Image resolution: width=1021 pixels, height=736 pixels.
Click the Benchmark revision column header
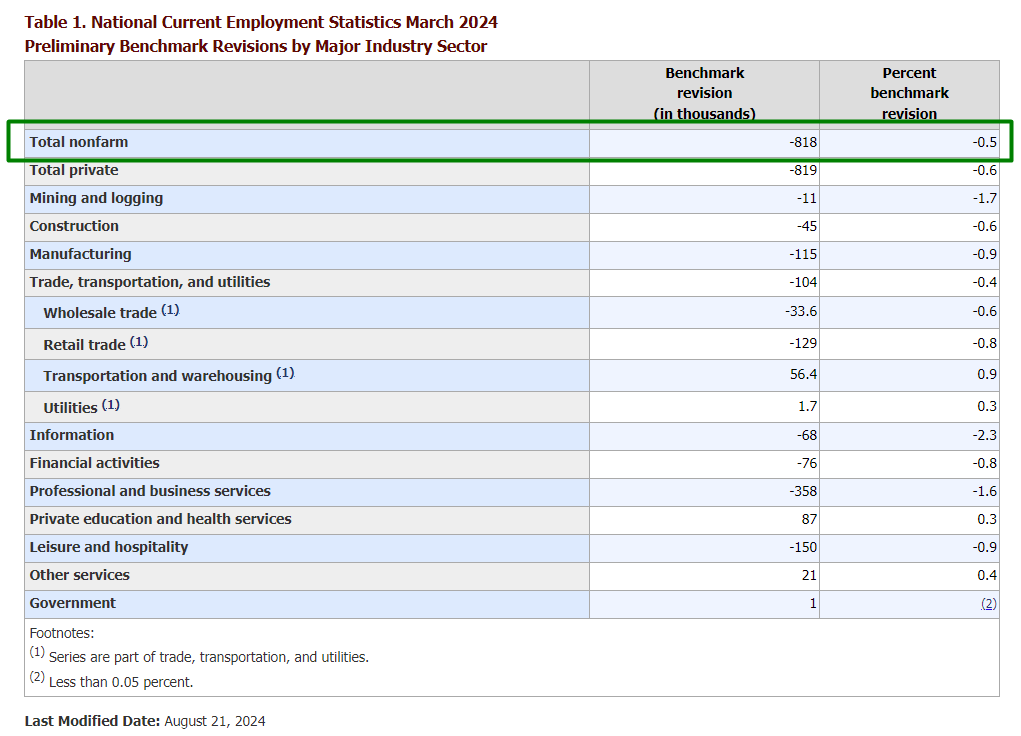tap(704, 93)
